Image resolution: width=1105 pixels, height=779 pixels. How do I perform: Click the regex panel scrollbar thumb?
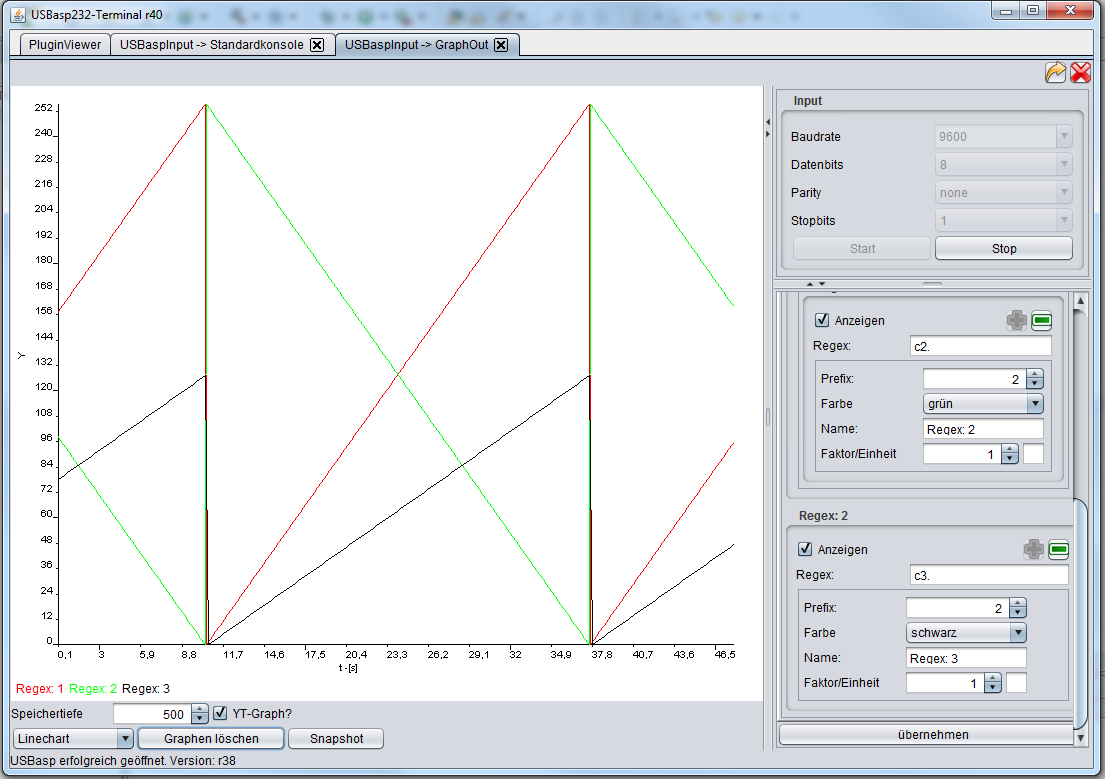point(1080,615)
